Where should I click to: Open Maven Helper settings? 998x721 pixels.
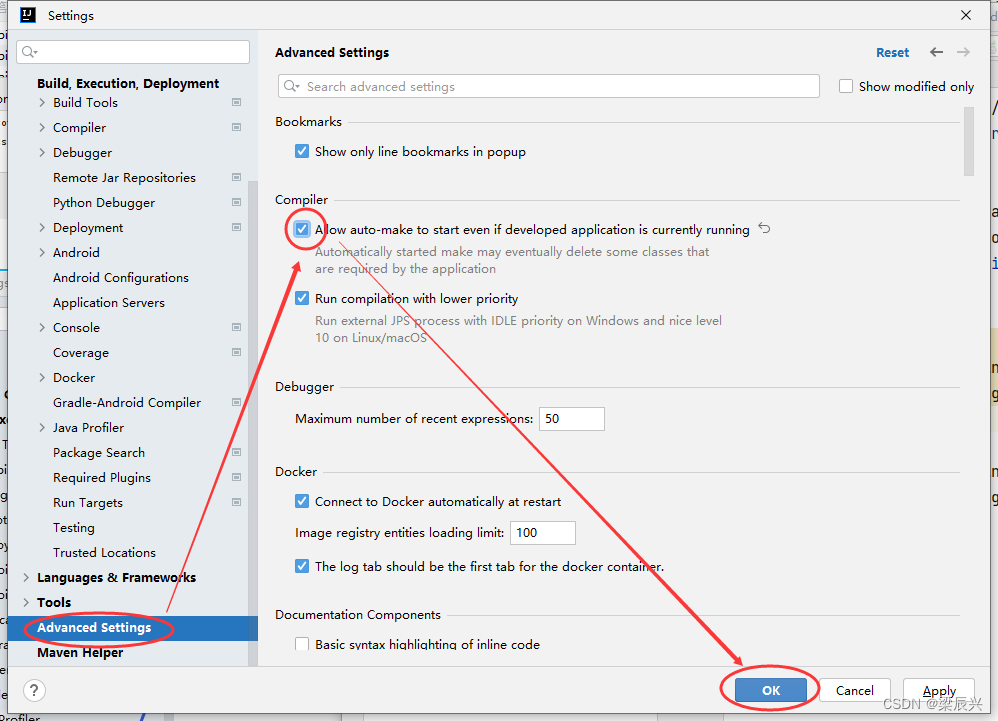pyautogui.click(x=80, y=652)
